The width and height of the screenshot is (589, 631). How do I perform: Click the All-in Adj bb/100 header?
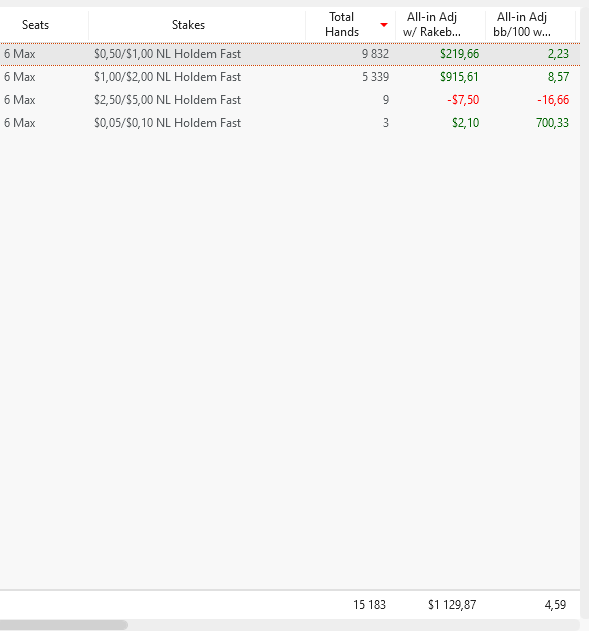click(522, 25)
